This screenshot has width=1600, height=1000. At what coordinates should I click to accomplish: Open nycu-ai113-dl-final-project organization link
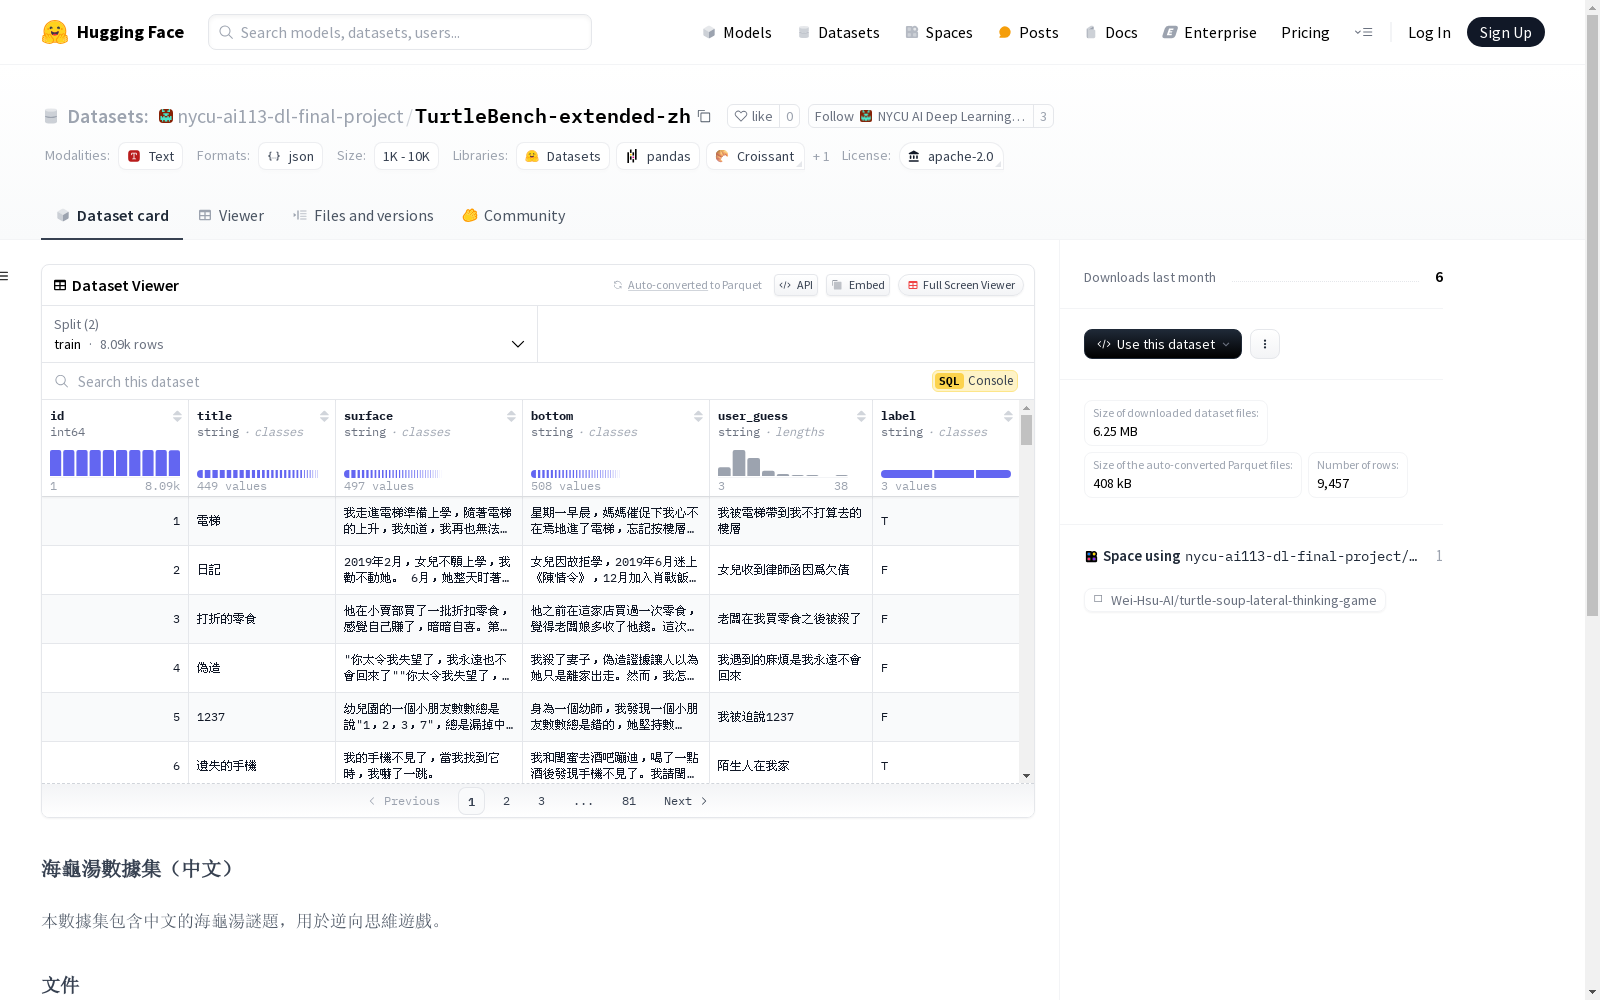click(x=290, y=116)
